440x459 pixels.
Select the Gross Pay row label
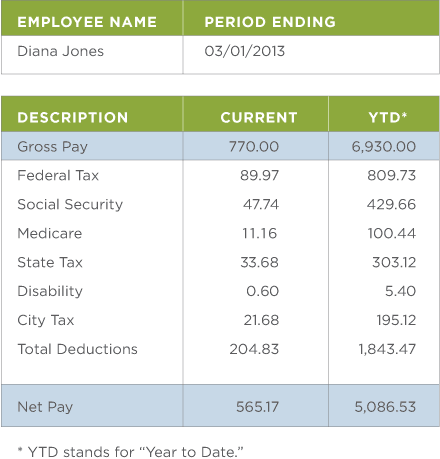pyautogui.click(x=52, y=147)
